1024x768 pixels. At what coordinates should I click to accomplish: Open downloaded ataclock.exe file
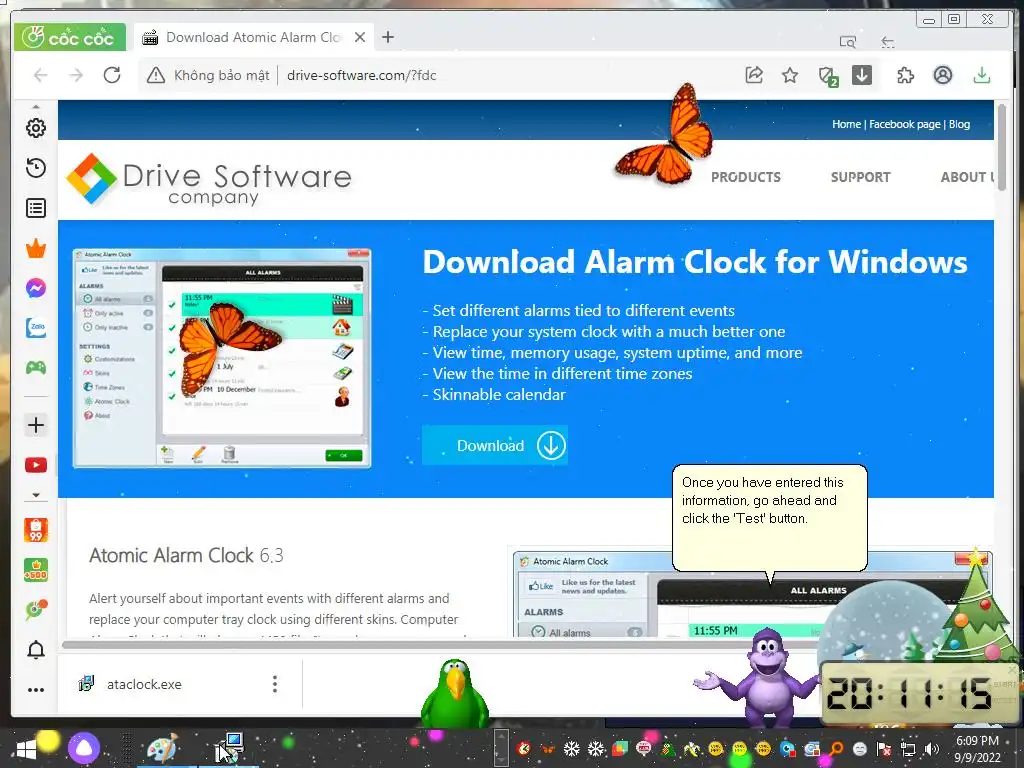(144, 684)
